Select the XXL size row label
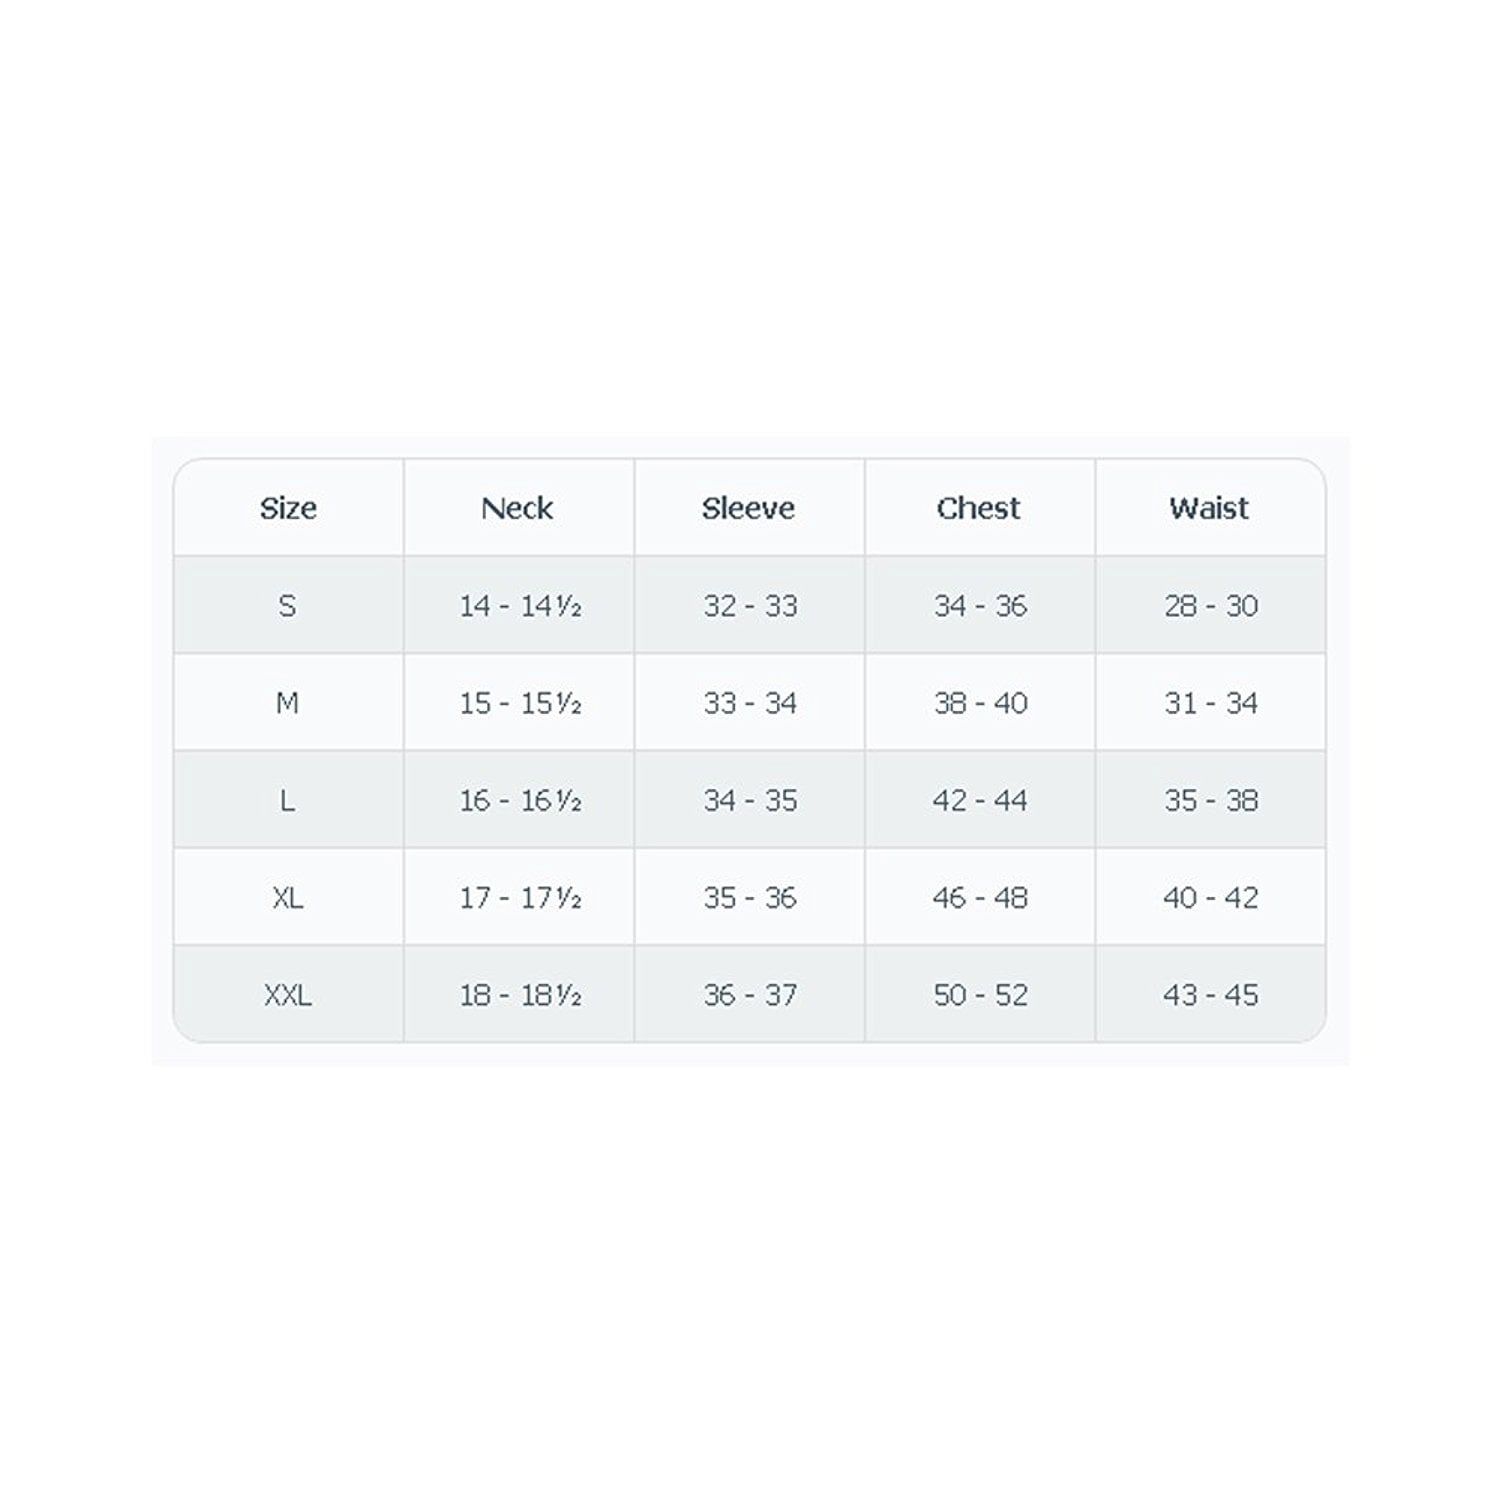 pos(288,995)
